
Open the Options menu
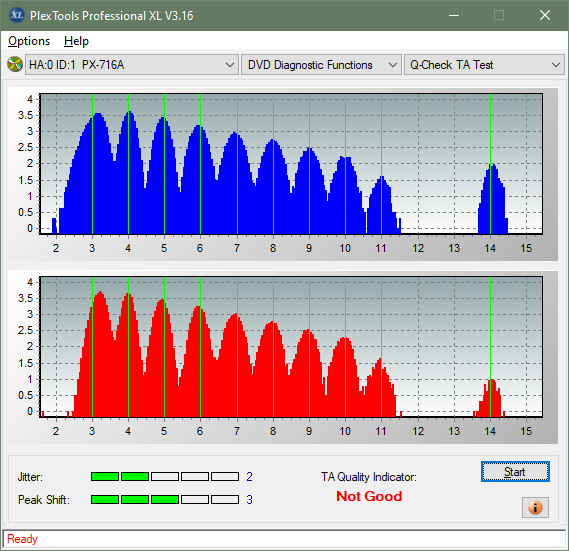click(x=29, y=41)
